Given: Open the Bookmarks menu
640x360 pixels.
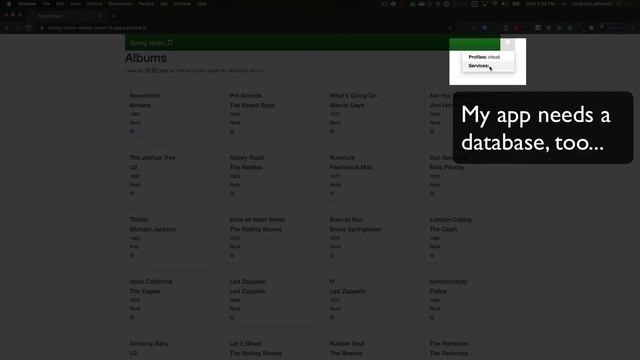Looking at the screenshot, I should (120, 4).
